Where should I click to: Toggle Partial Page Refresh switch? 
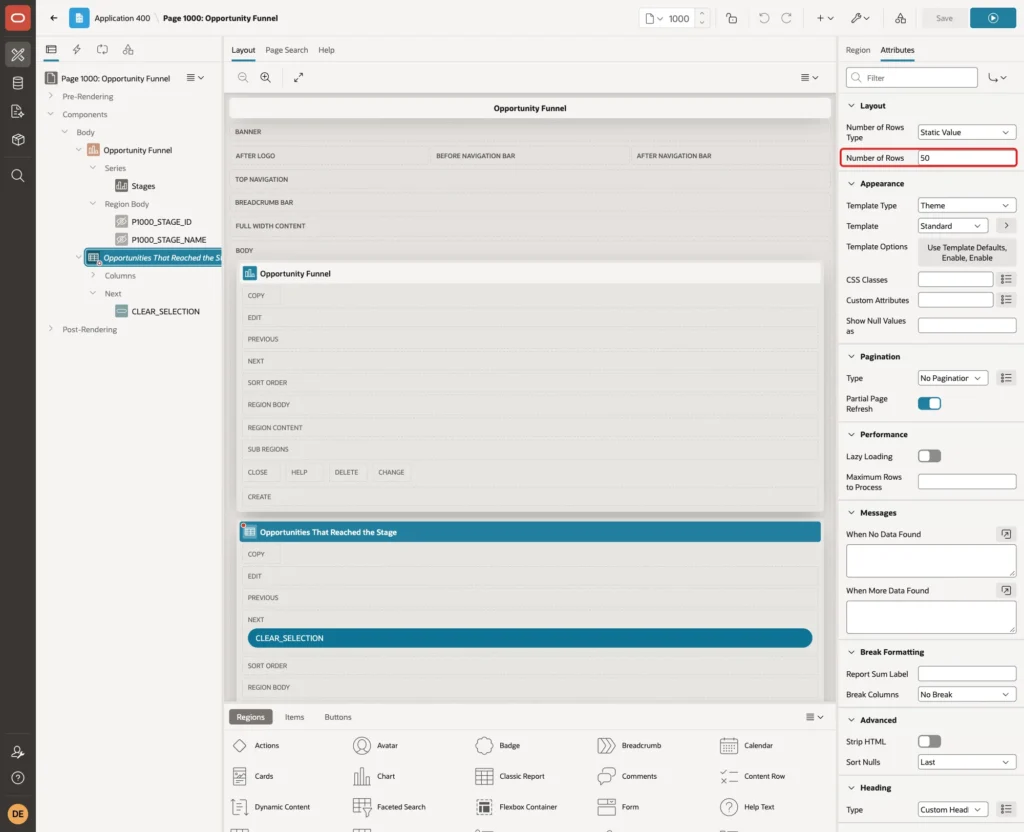(x=929, y=404)
